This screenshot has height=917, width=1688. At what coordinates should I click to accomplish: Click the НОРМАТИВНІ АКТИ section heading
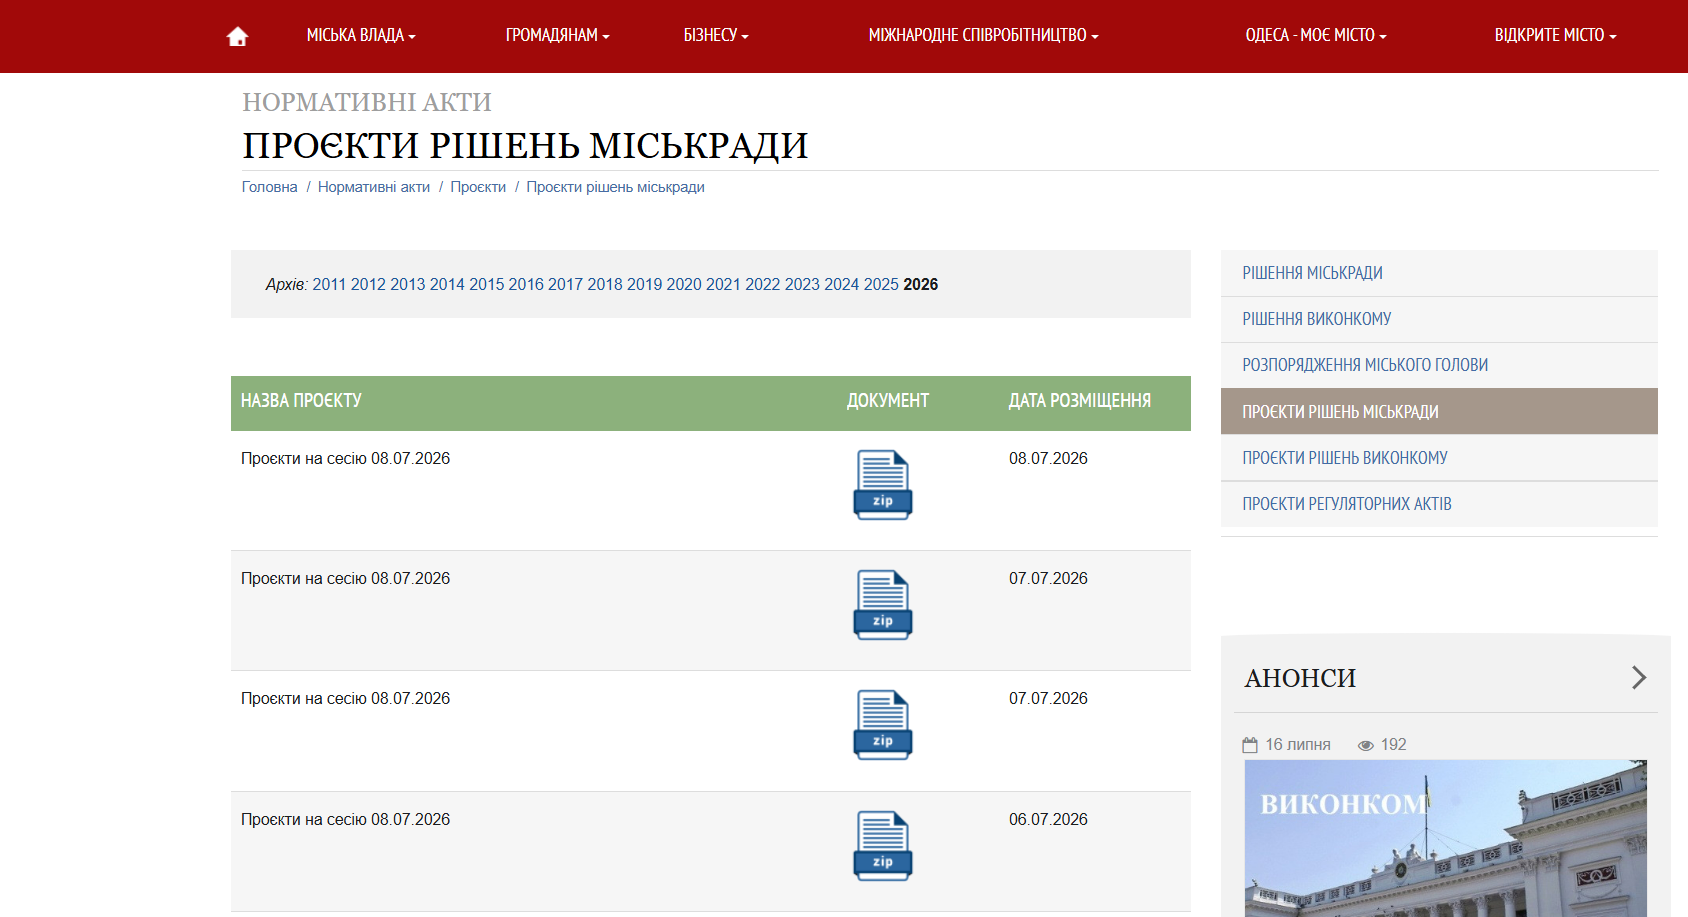tap(367, 102)
